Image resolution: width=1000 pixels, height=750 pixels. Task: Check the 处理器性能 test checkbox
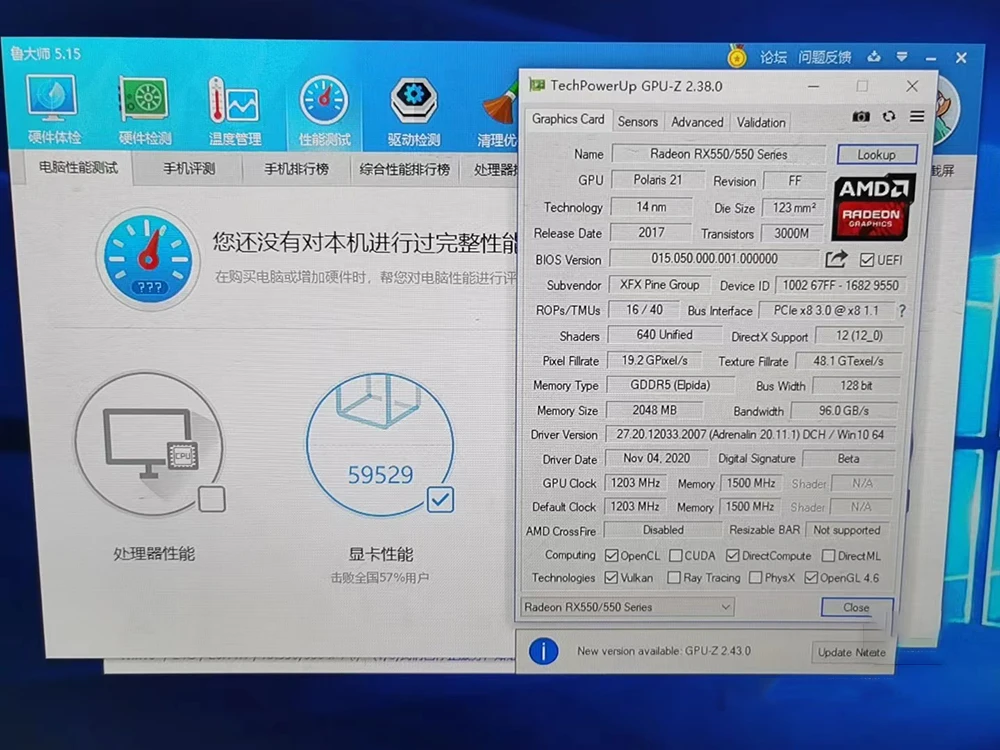(212, 499)
